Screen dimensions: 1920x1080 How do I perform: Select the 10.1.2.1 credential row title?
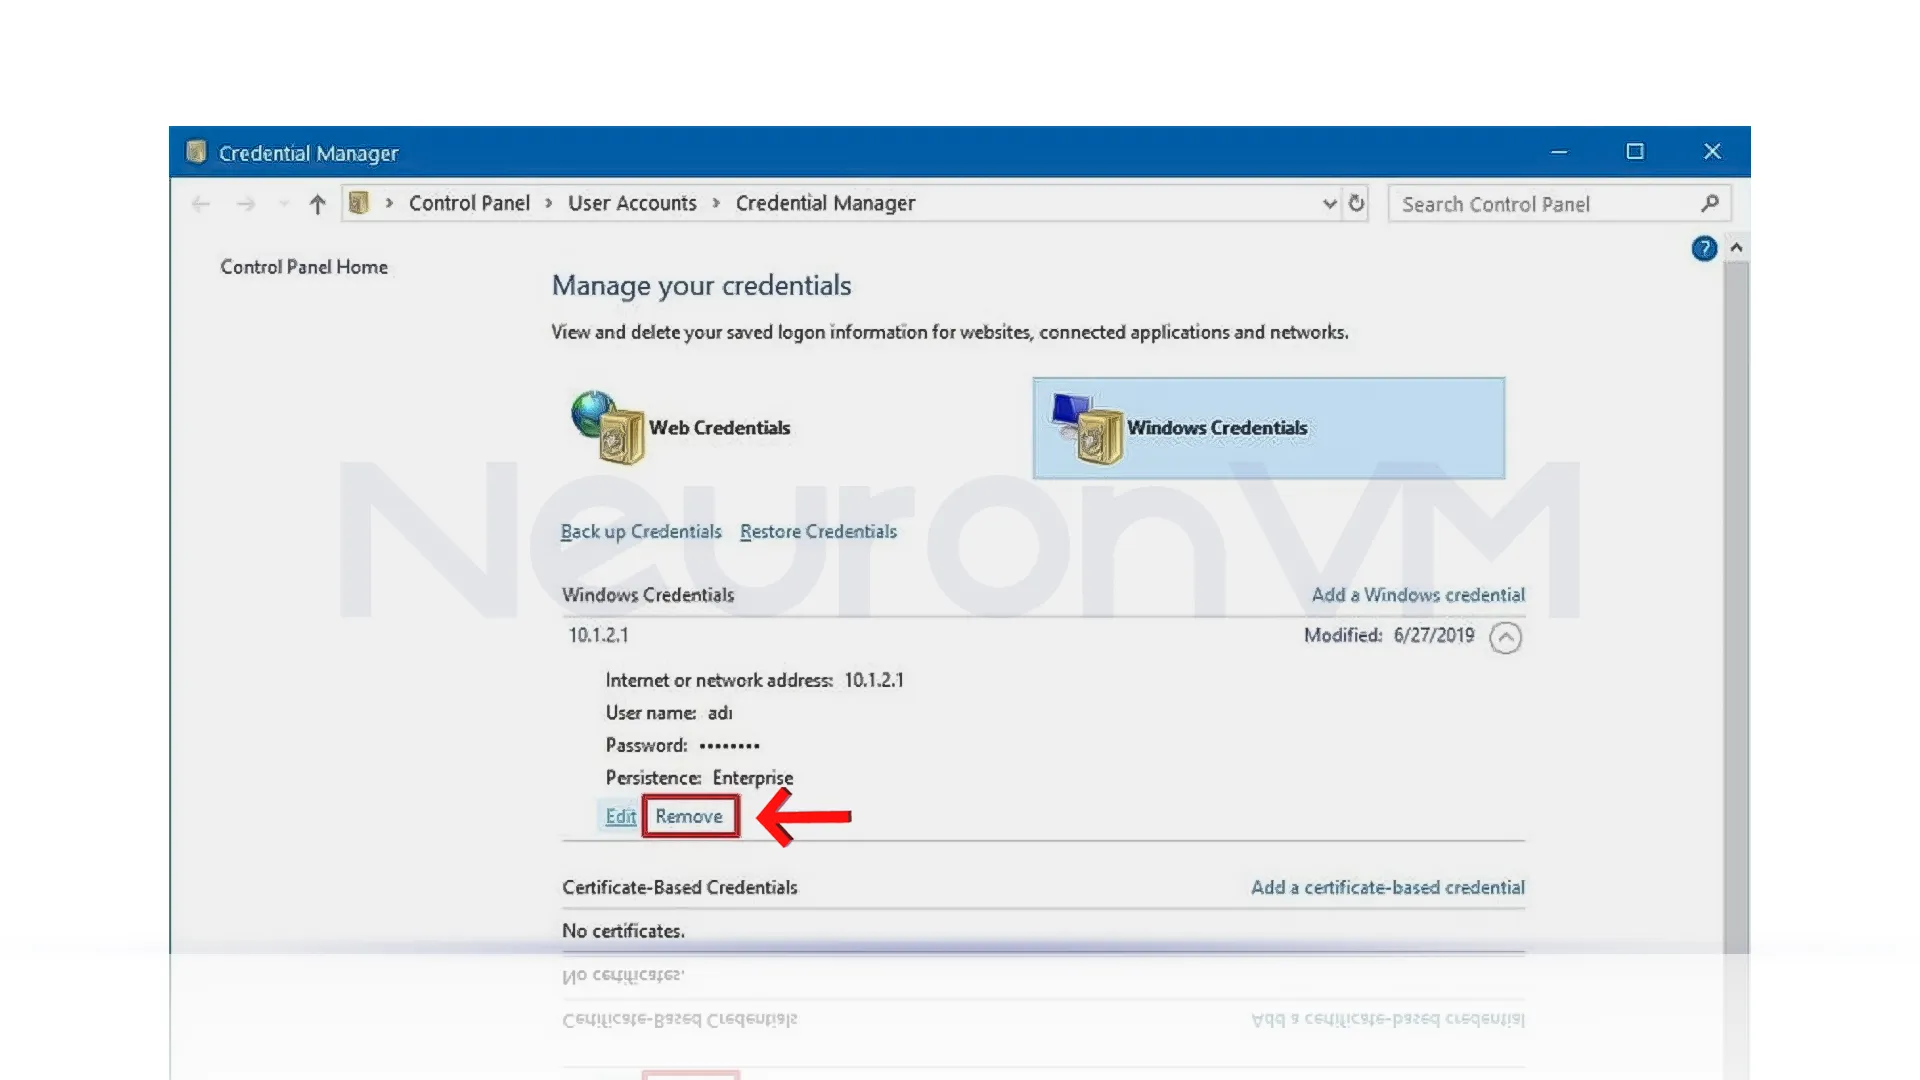click(x=598, y=635)
